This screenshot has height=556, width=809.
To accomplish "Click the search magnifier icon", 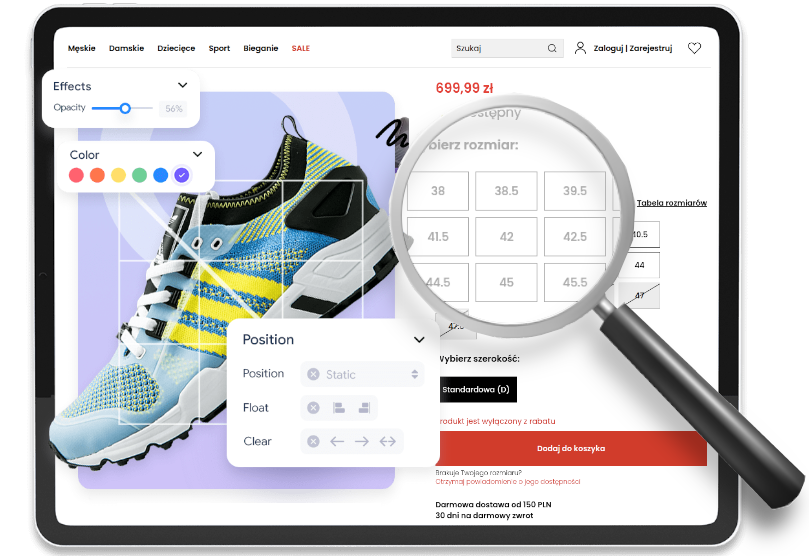I will pyautogui.click(x=552, y=48).
